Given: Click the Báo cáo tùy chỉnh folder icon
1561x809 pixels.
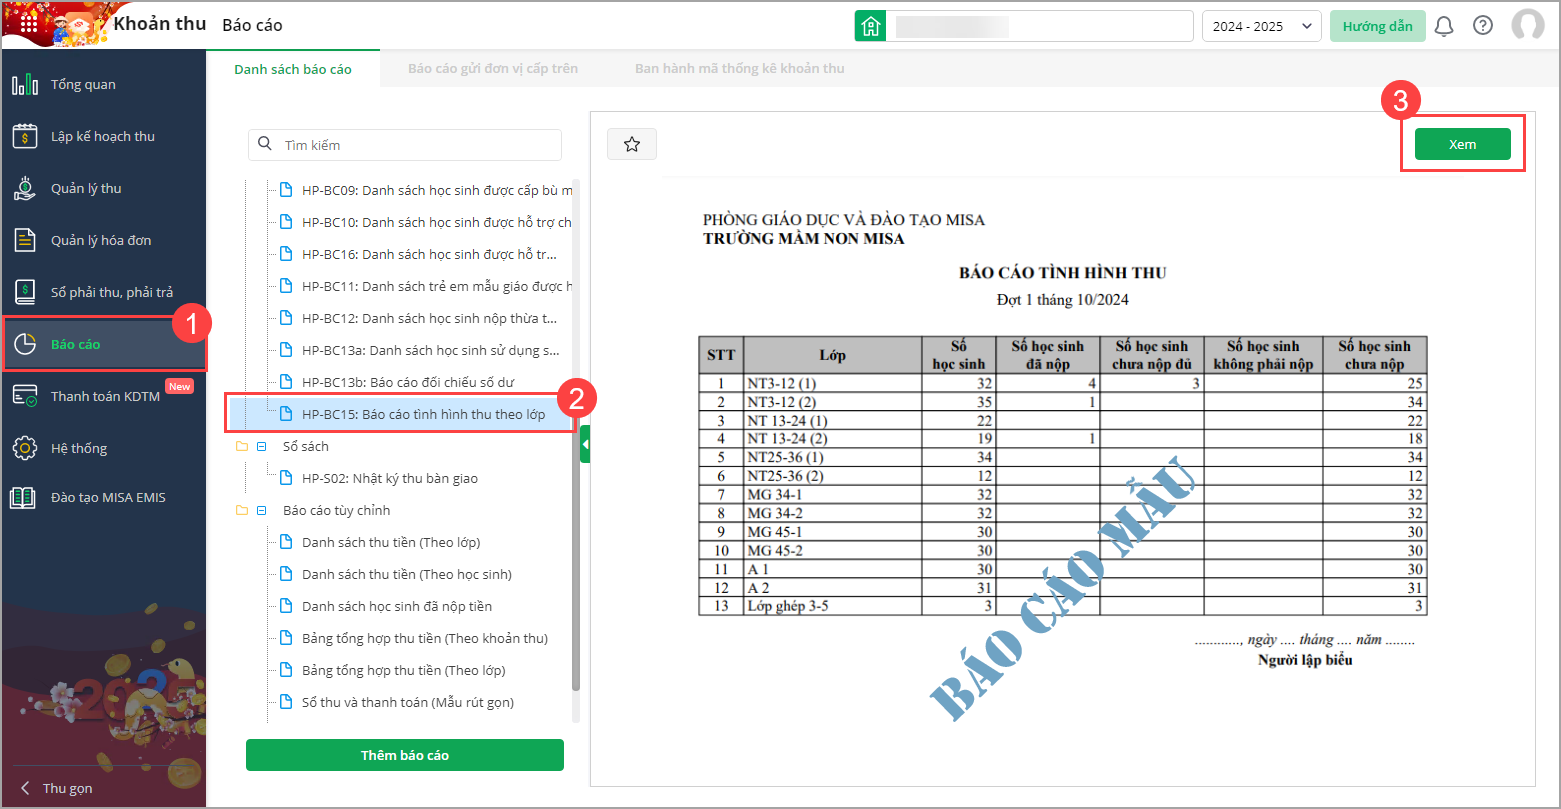Looking at the screenshot, I should 241,510.
